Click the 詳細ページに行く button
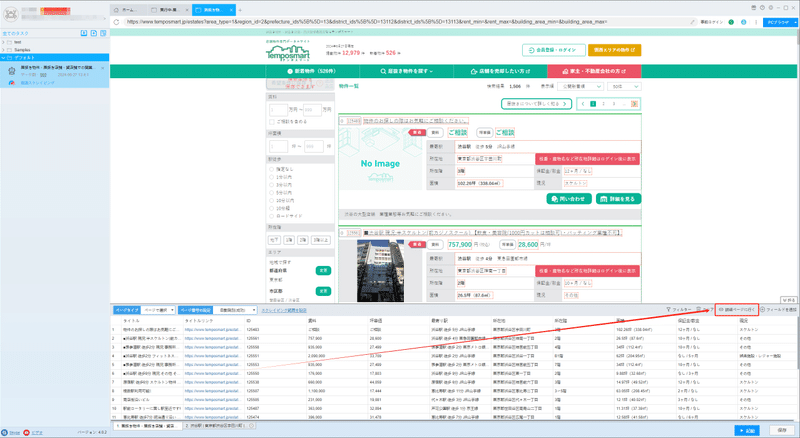800x438 pixels. point(737,309)
